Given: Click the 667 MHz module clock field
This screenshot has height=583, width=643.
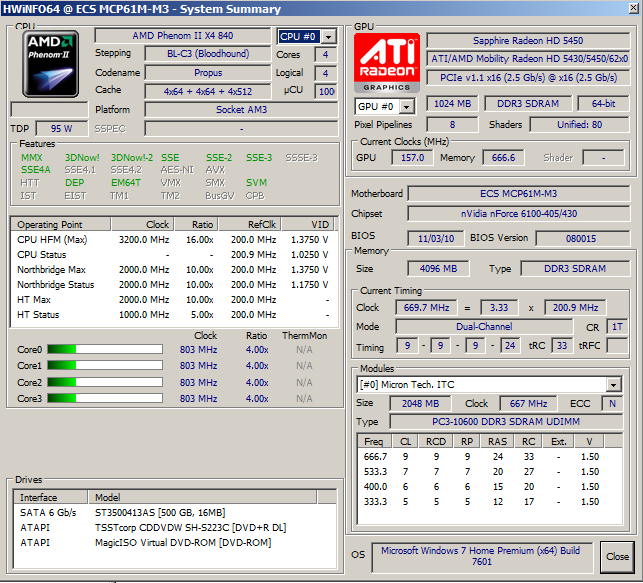Looking at the screenshot, I should click(x=528, y=403).
